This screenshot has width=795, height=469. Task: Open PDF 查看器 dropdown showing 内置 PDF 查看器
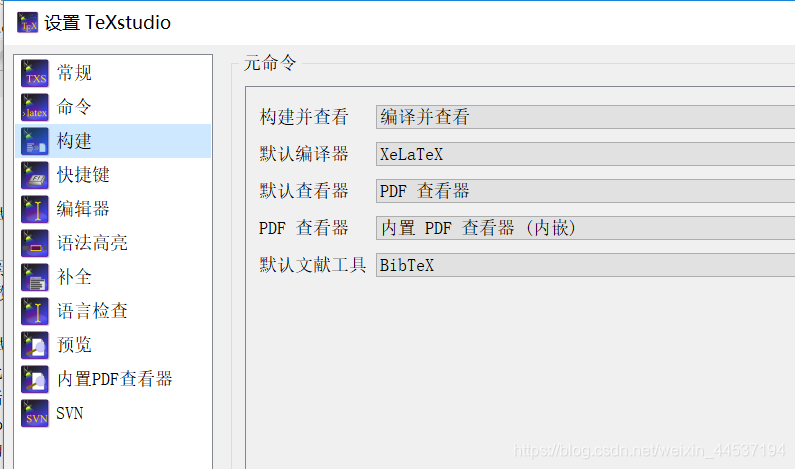(x=585, y=228)
